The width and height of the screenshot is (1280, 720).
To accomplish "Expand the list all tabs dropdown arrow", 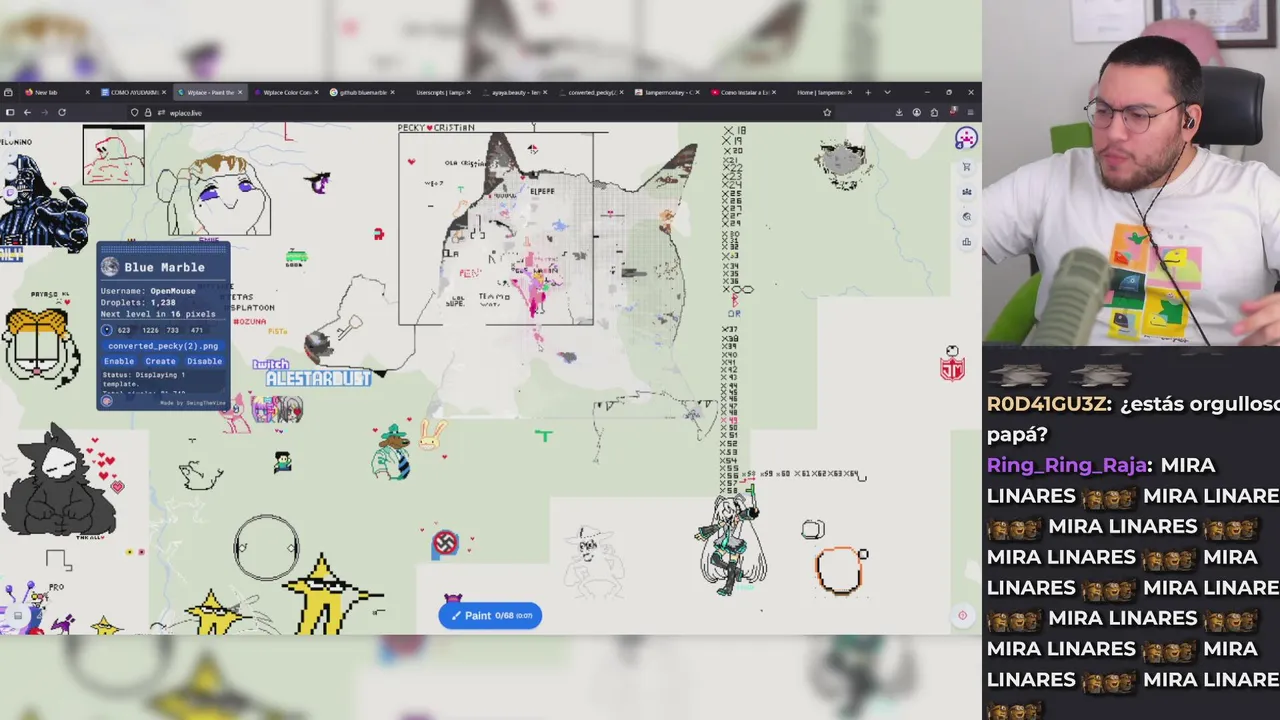I will click(887, 92).
